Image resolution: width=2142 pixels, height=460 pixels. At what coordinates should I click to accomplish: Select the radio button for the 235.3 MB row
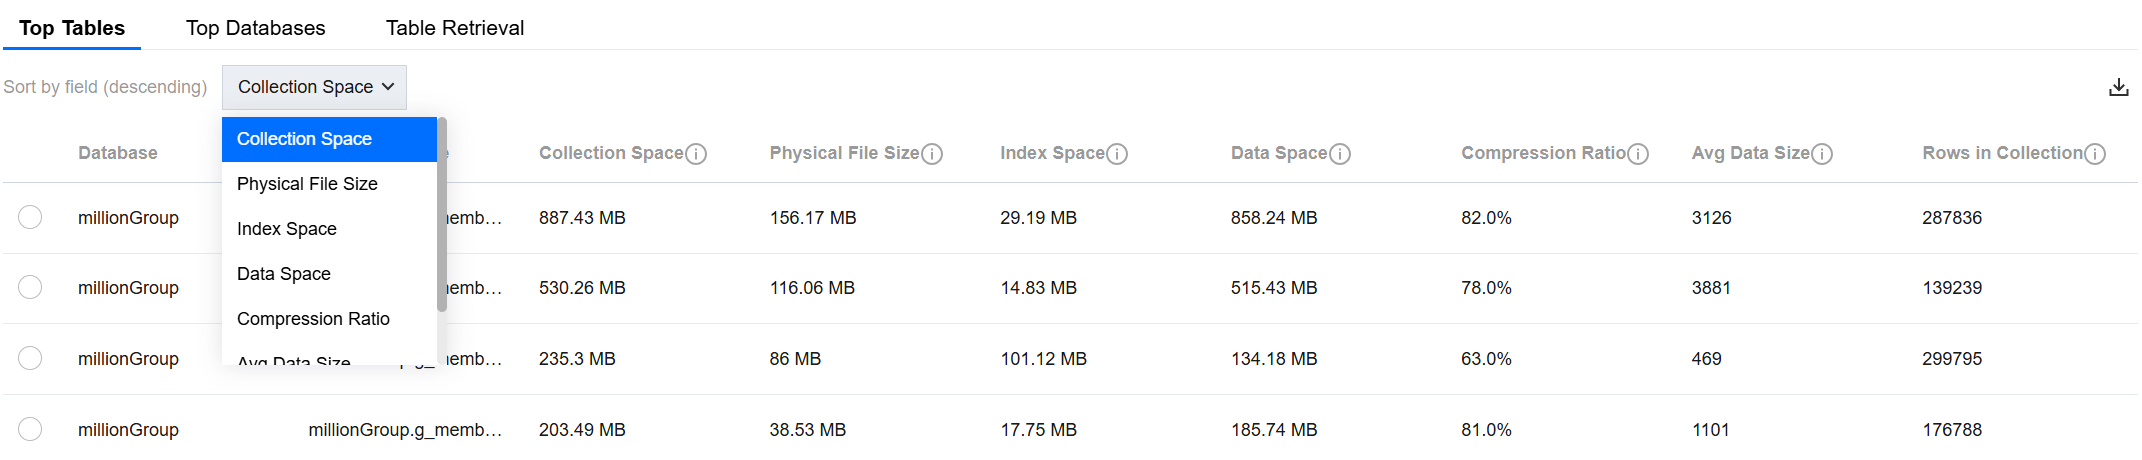(x=30, y=359)
